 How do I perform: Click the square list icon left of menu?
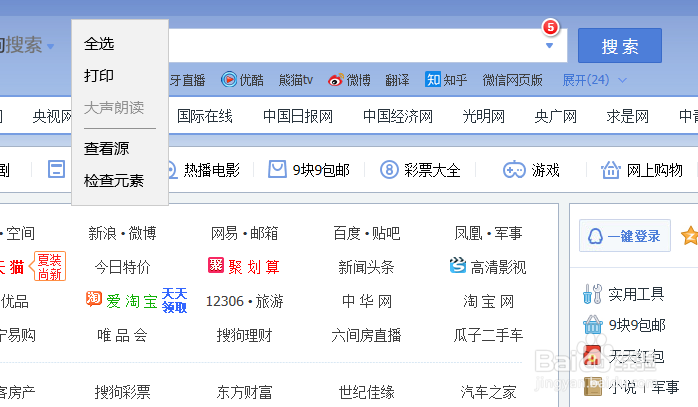[x=57, y=169]
